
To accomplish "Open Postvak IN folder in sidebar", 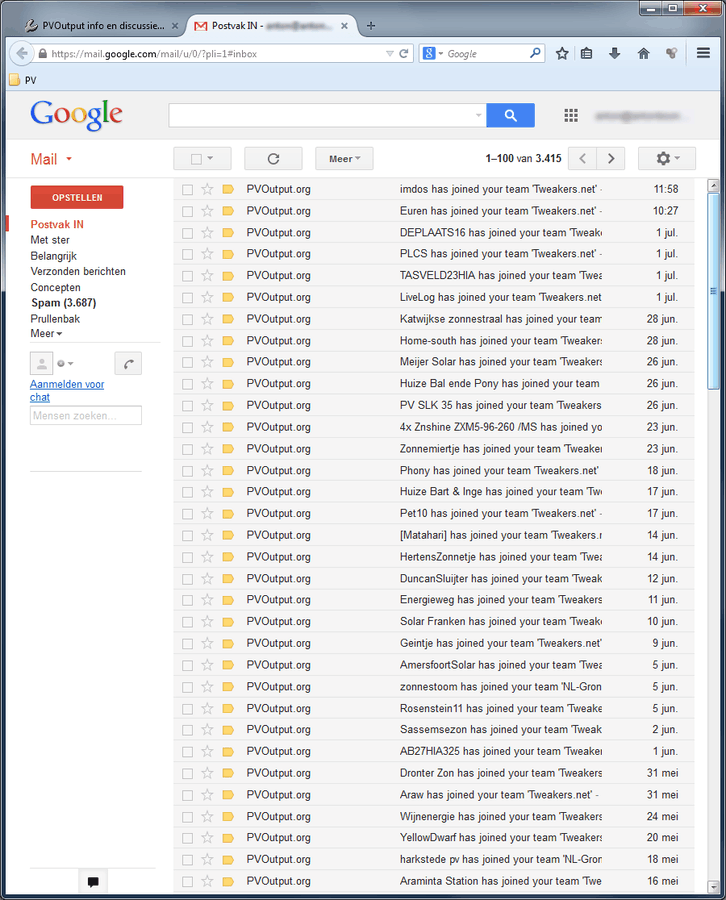I will click(57, 224).
